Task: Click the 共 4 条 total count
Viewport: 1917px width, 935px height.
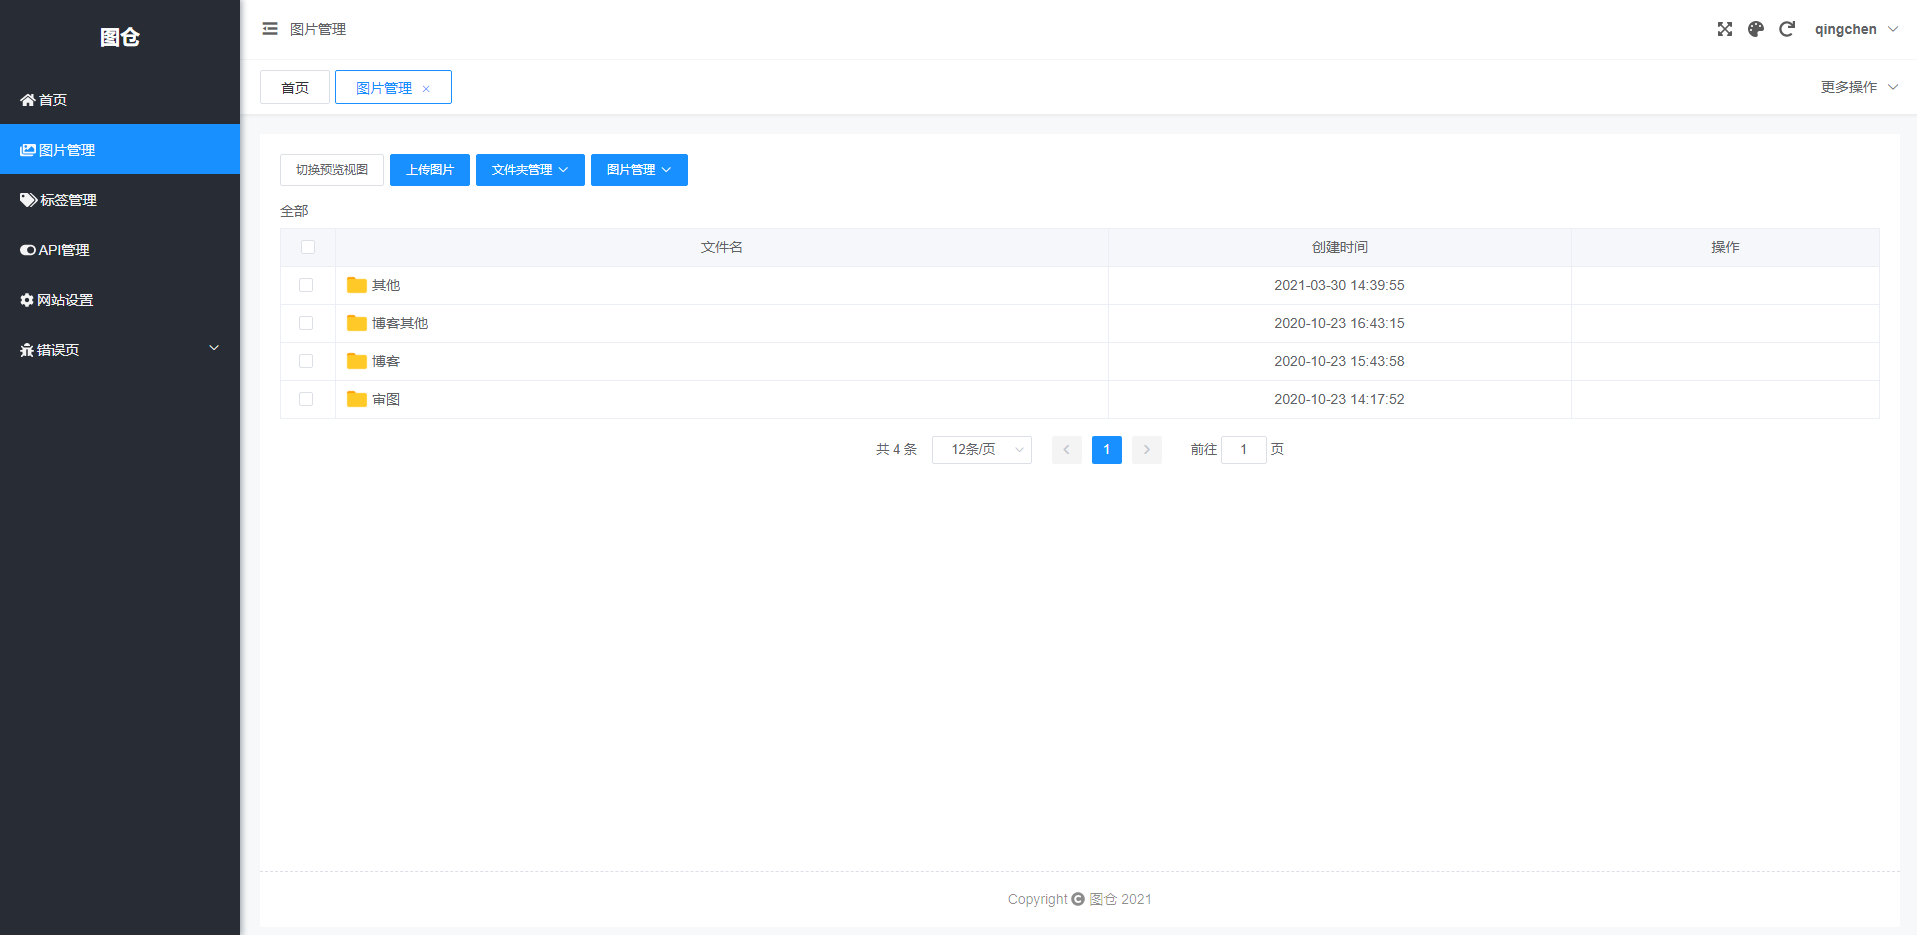Action: 896,450
